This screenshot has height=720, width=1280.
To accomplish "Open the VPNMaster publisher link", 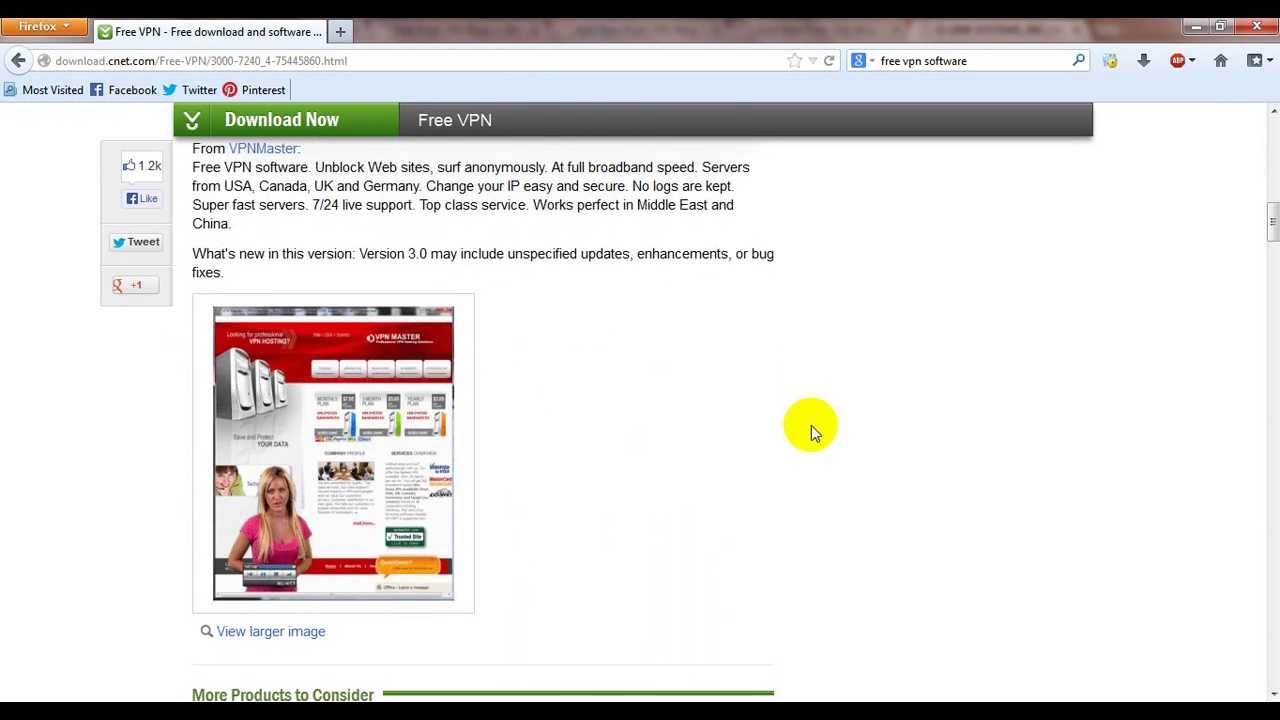I will pos(264,148).
